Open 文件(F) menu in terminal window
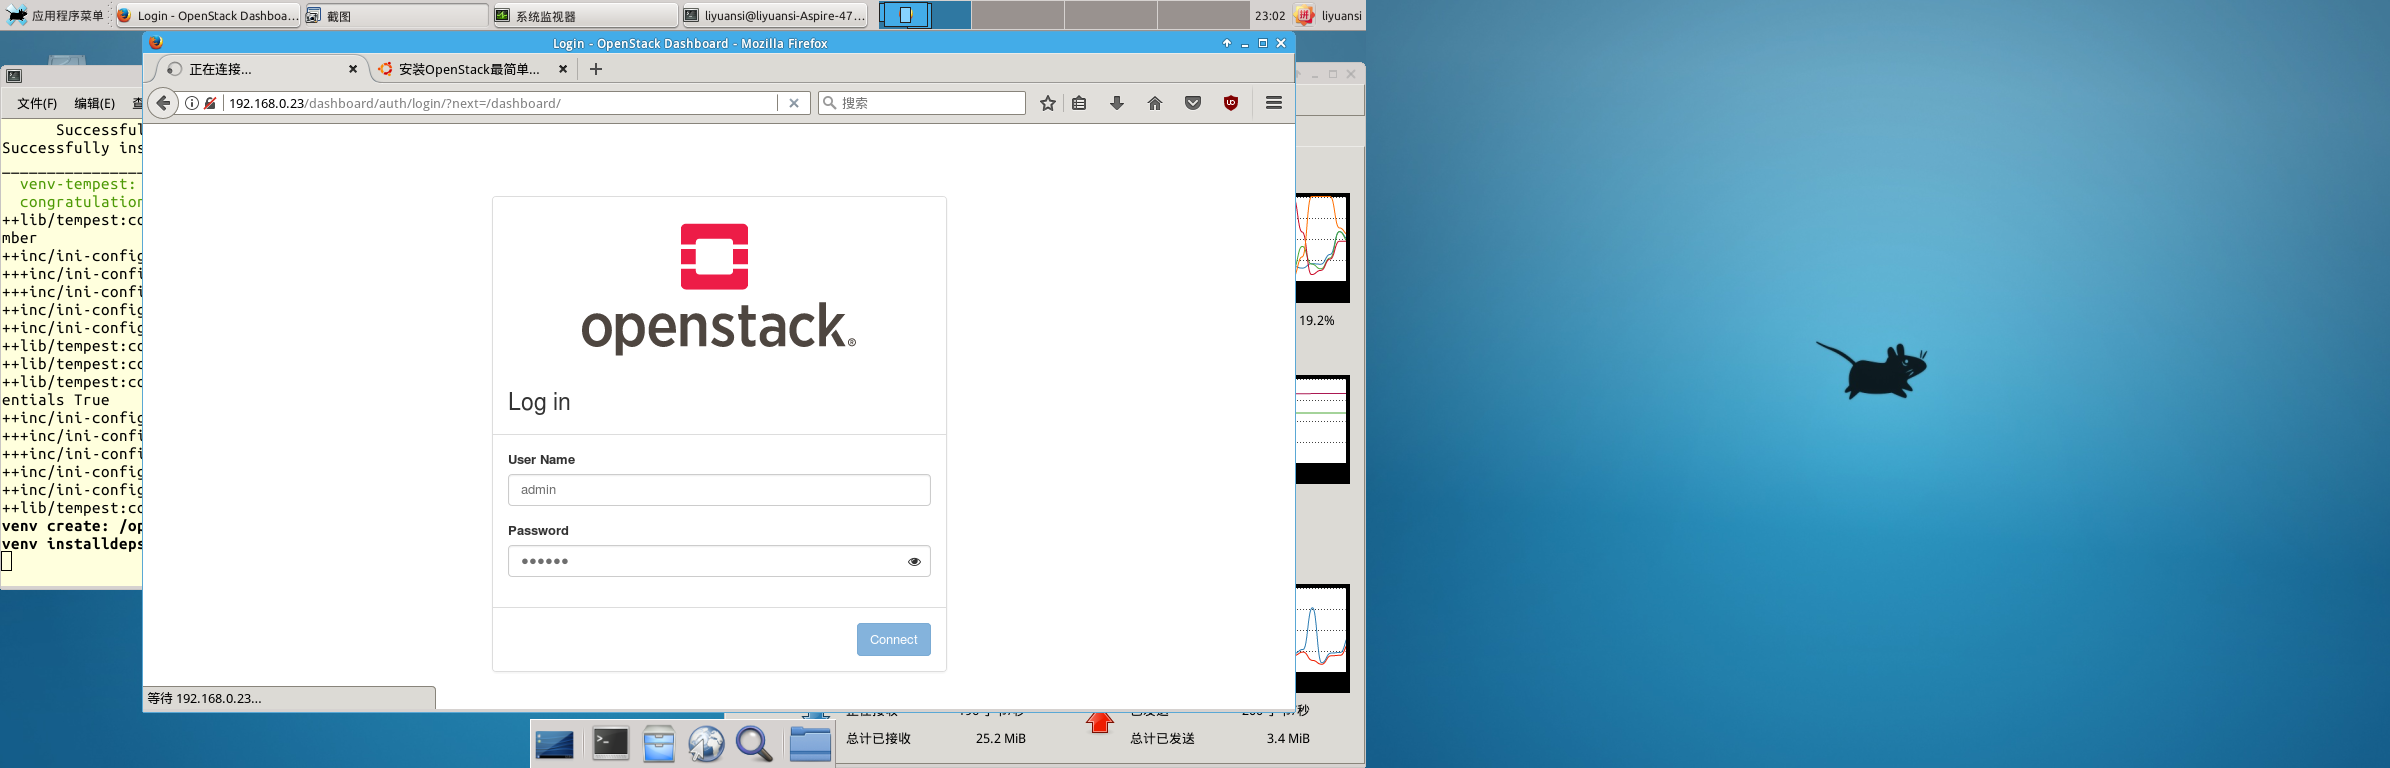 (x=37, y=103)
